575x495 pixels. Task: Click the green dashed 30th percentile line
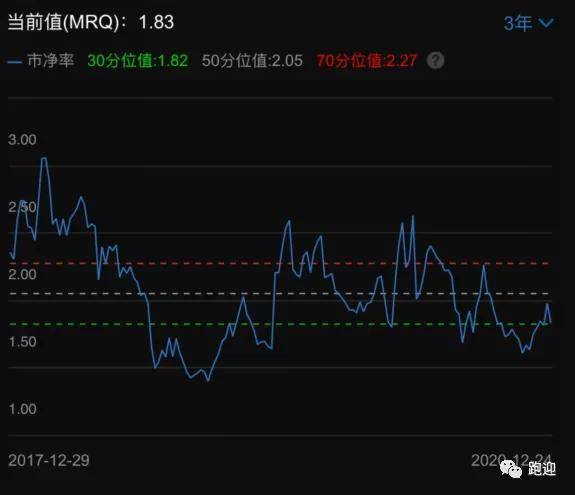tap(279, 324)
